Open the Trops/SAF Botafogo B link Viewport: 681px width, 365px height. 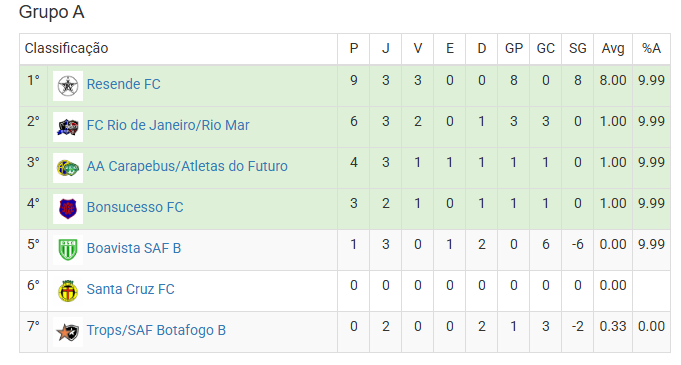[156, 330]
